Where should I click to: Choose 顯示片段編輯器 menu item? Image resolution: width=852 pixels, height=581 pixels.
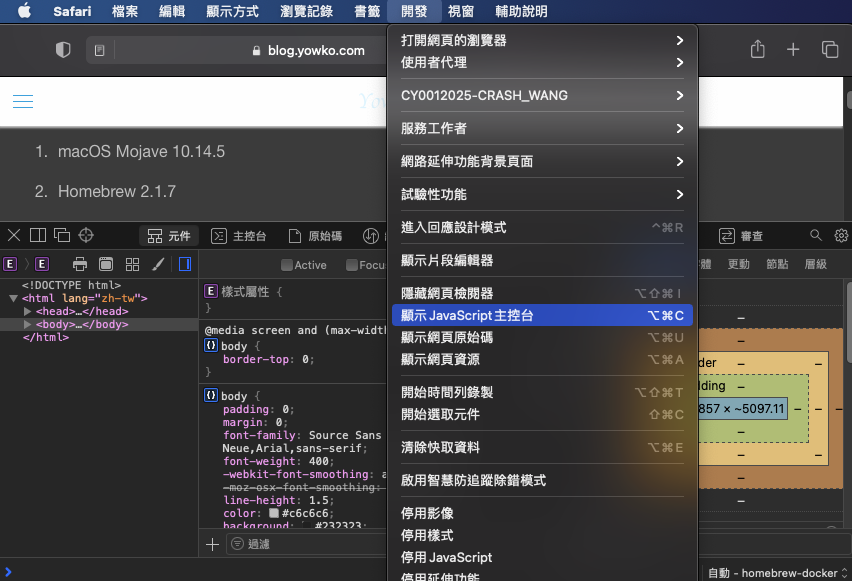coord(542,260)
